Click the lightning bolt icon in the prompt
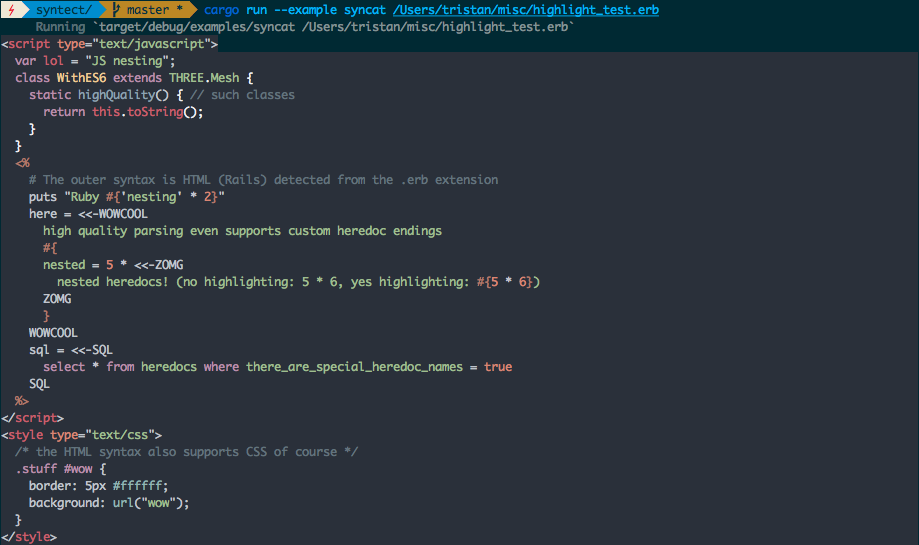The height and width of the screenshot is (545, 919). [x=11, y=10]
